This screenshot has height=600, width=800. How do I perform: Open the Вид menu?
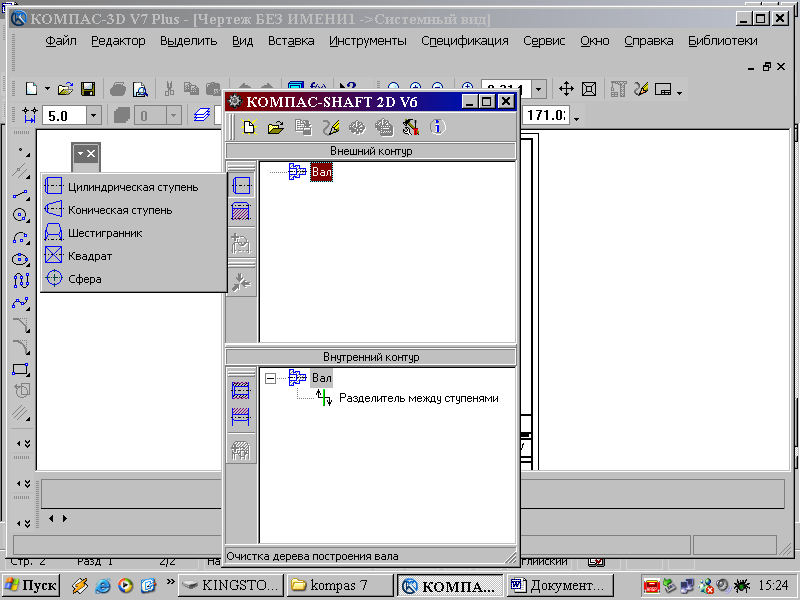tap(242, 41)
